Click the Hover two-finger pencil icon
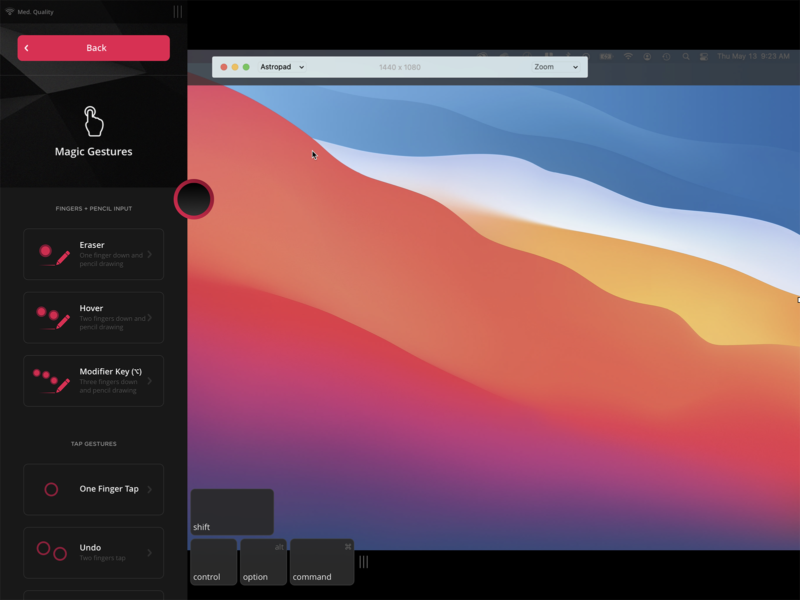Viewport: 800px width, 600px height. tap(53, 318)
